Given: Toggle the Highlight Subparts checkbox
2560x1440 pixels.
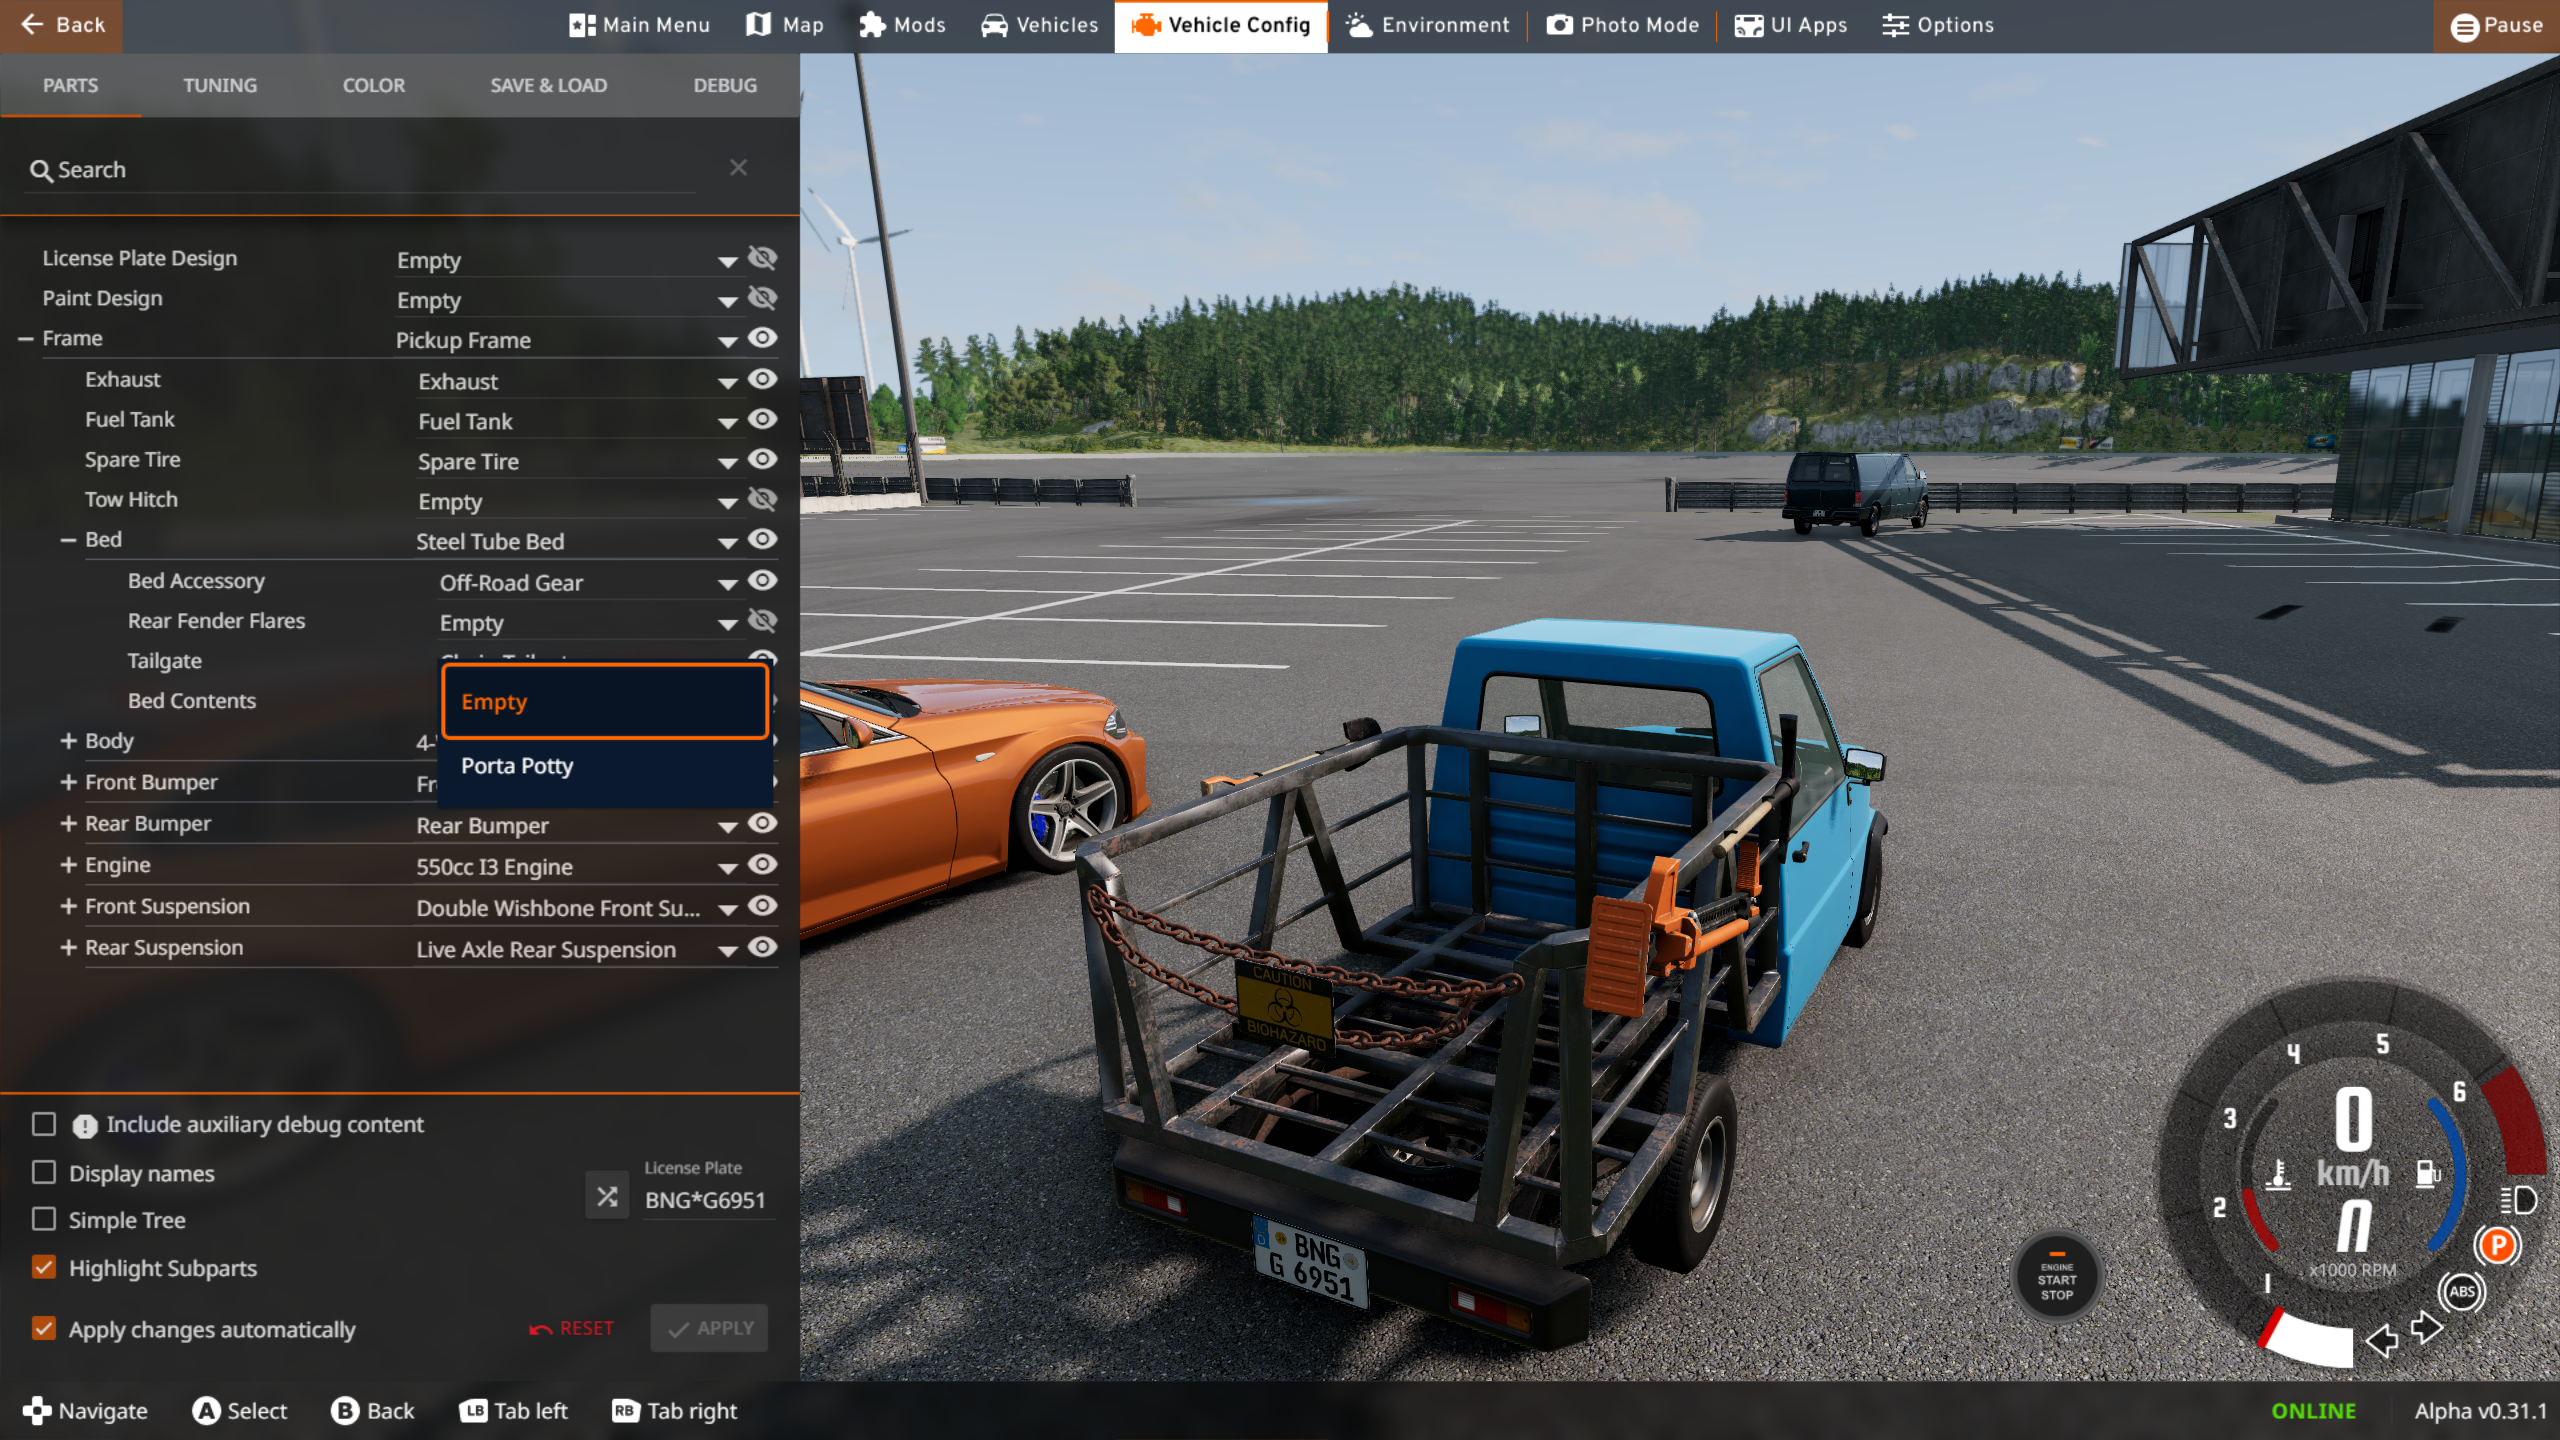Looking at the screenshot, I should (44, 1267).
